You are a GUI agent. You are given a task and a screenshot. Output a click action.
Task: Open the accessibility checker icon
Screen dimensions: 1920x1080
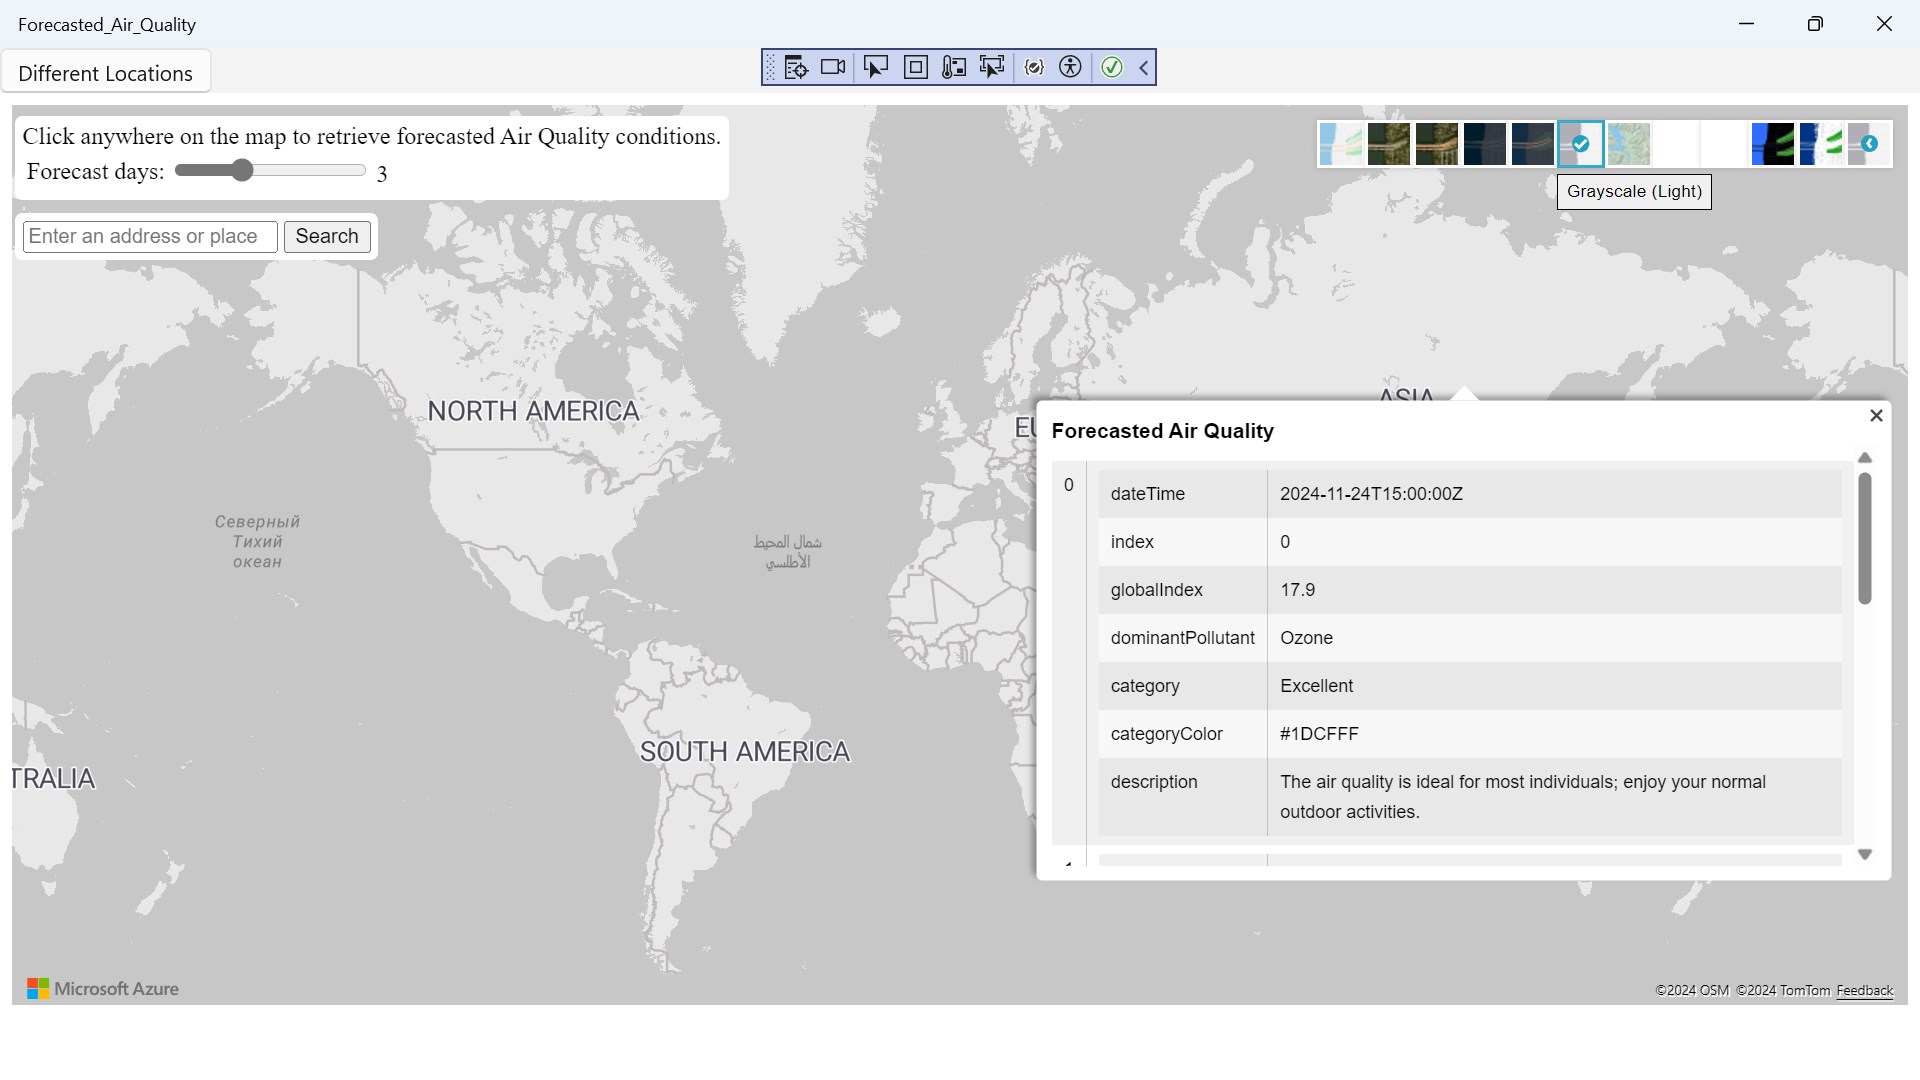click(1070, 67)
